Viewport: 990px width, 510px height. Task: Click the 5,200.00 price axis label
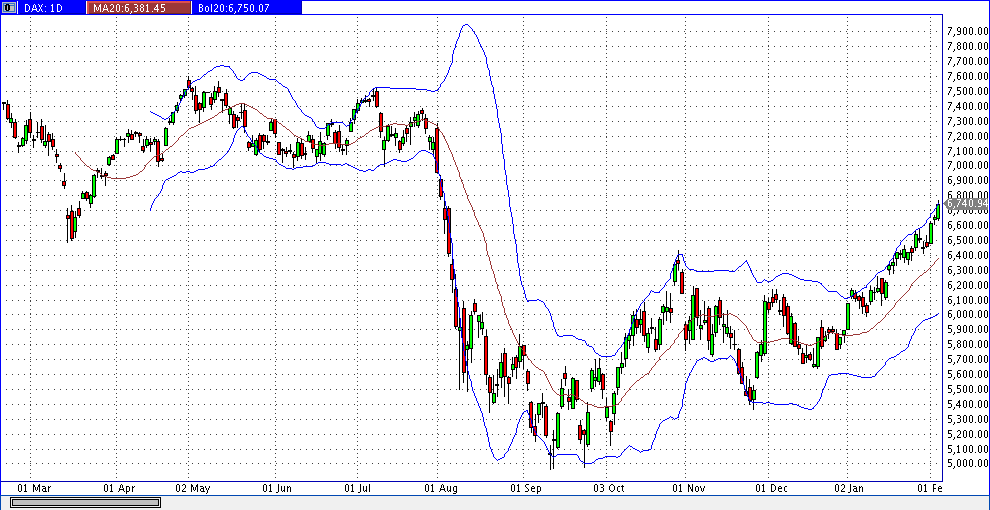coord(968,434)
